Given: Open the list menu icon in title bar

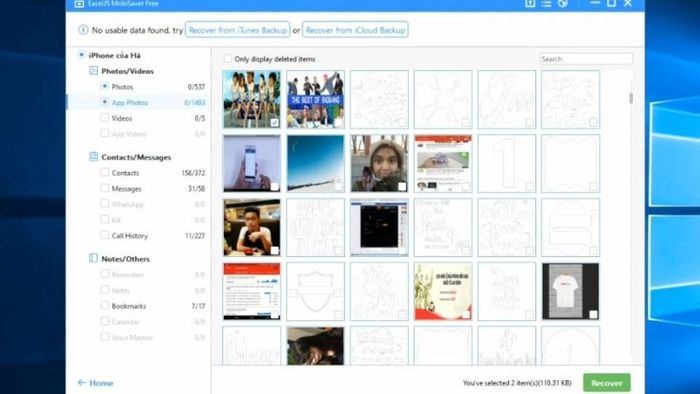Looking at the screenshot, I should click(546, 3).
